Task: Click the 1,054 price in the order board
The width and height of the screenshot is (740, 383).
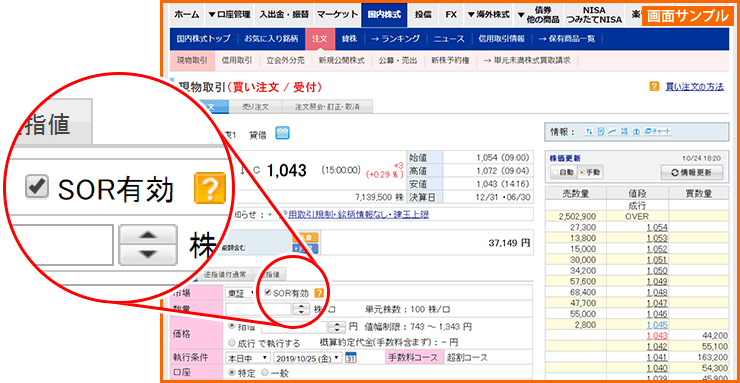Action: click(x=657, y=227)
